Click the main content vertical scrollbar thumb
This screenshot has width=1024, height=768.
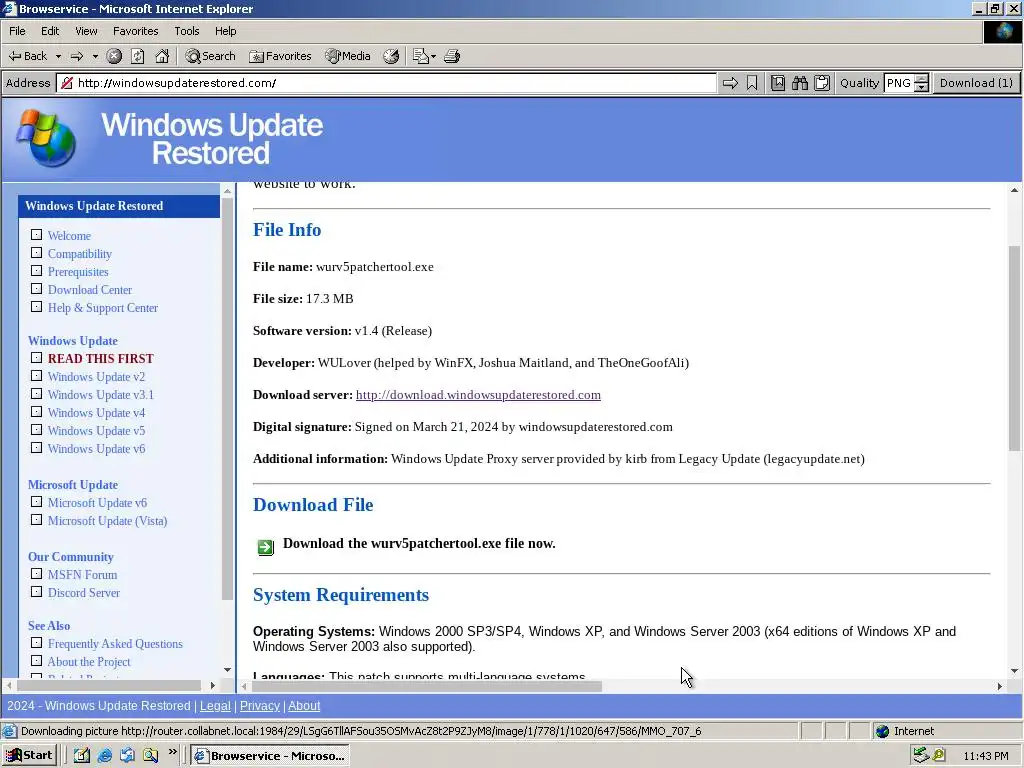pyautogui.click(x=1014, y=349)
